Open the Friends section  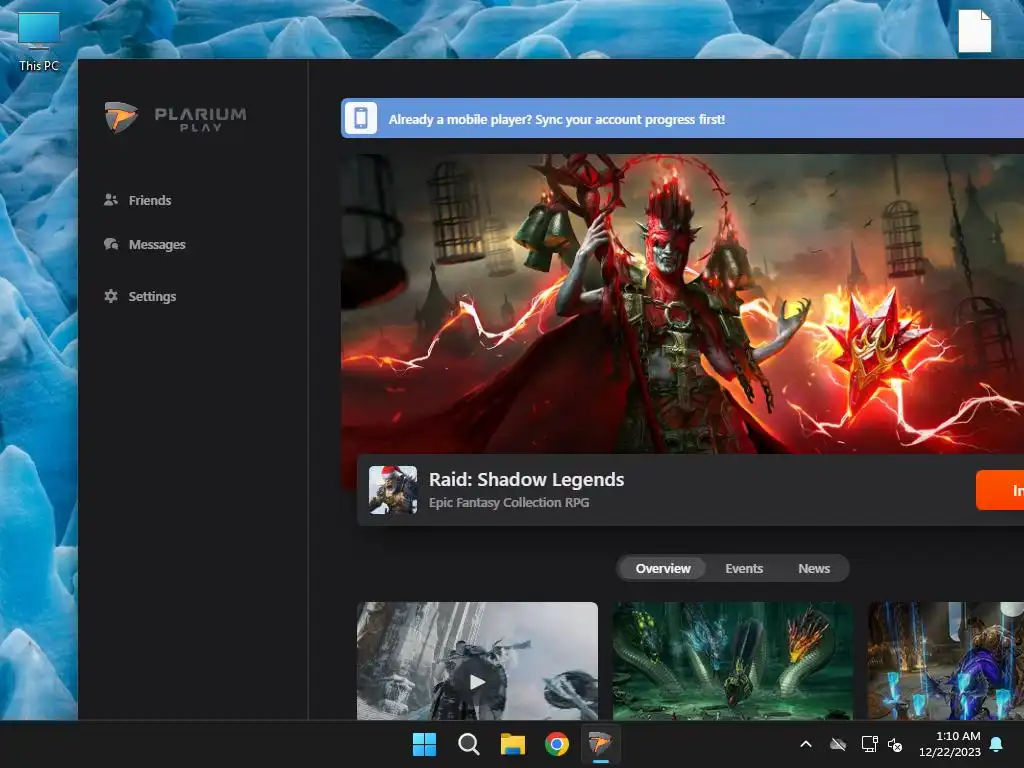tap(138, 200)
